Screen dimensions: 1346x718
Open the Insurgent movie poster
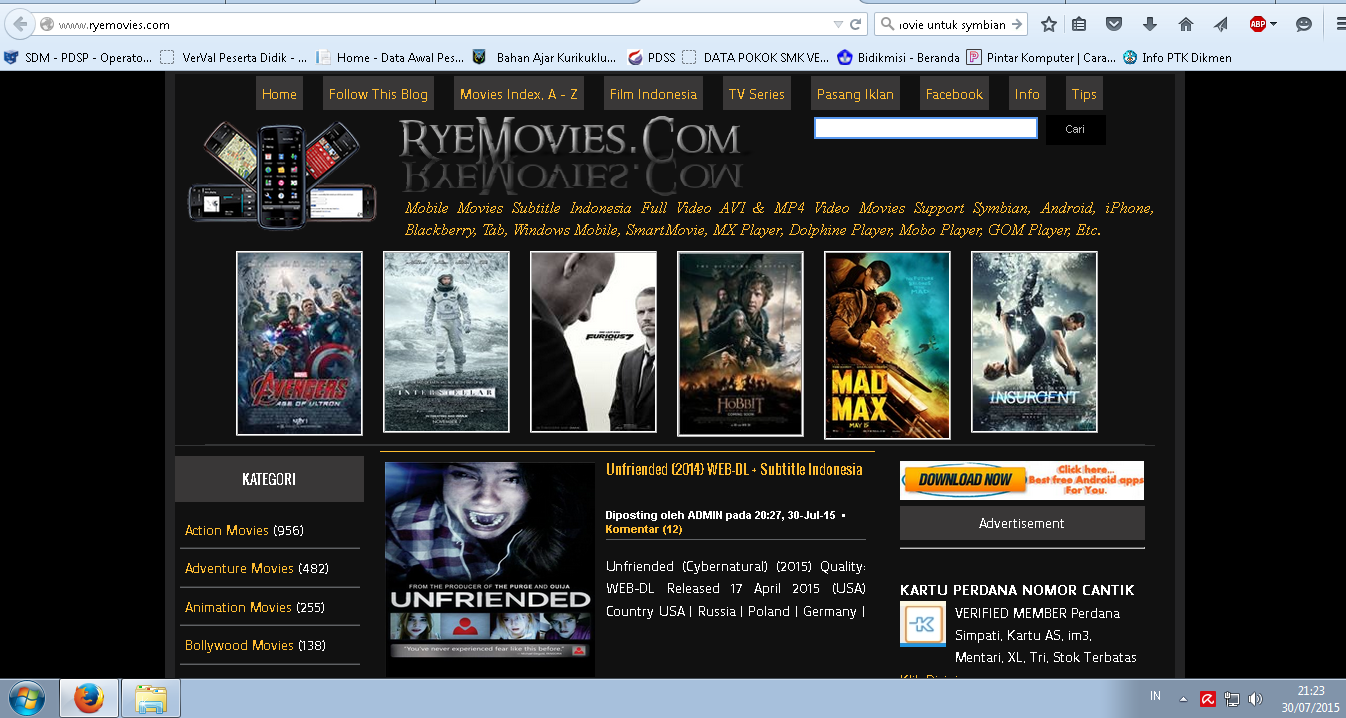[x=1034, y=341]
